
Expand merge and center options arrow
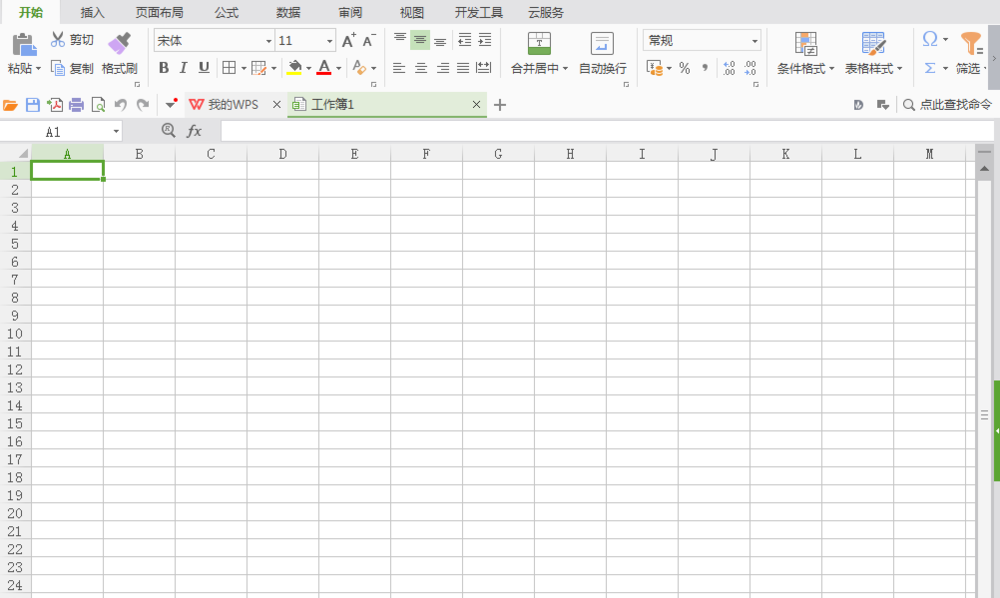[565, 68]
